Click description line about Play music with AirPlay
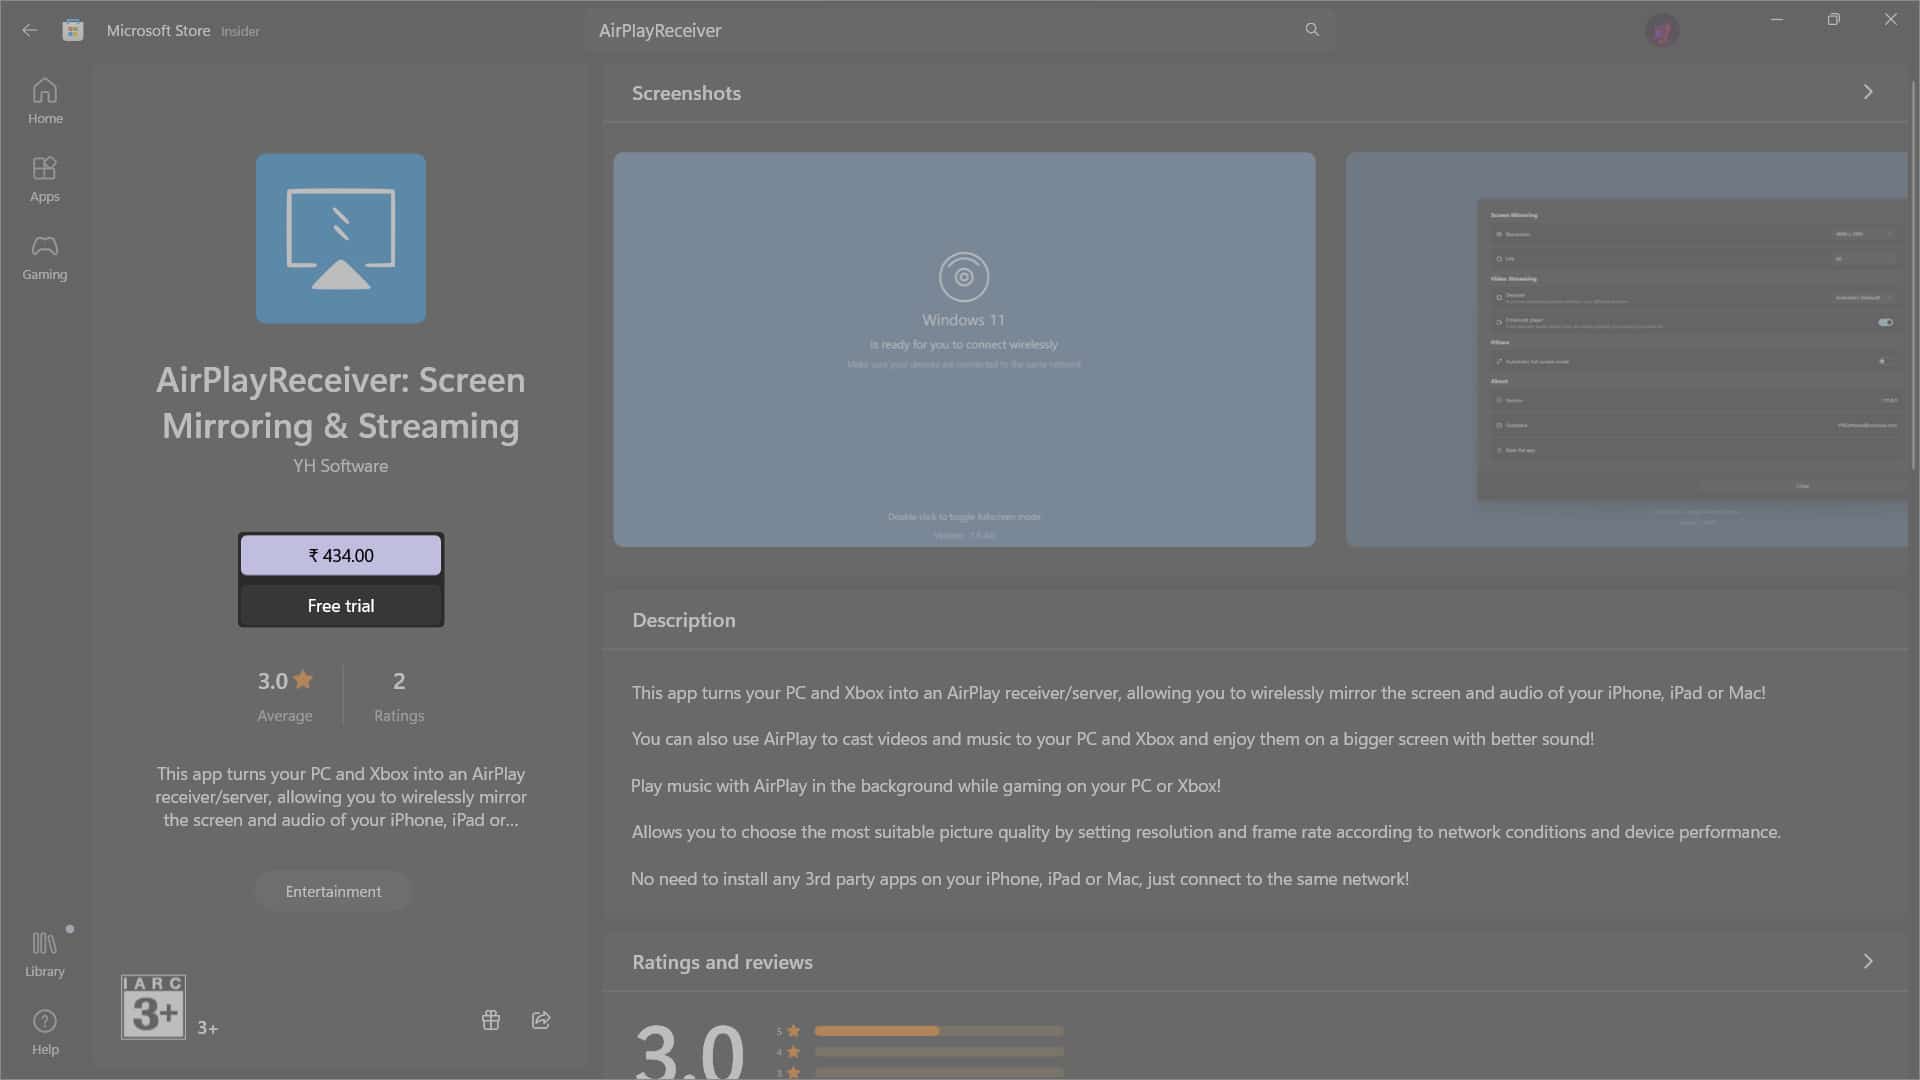This screenshot has width=1920, height=1080. (x=925, y=785)
